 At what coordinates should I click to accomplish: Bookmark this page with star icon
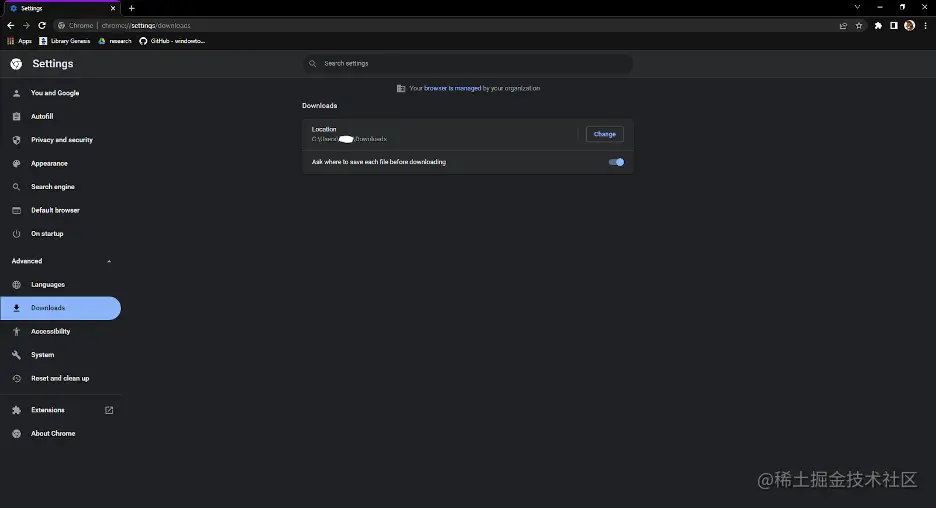859,26
